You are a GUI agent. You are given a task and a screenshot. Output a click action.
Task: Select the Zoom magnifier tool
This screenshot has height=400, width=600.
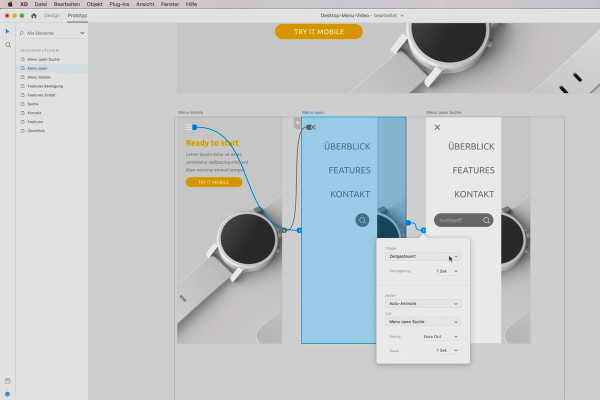point(8,45)
